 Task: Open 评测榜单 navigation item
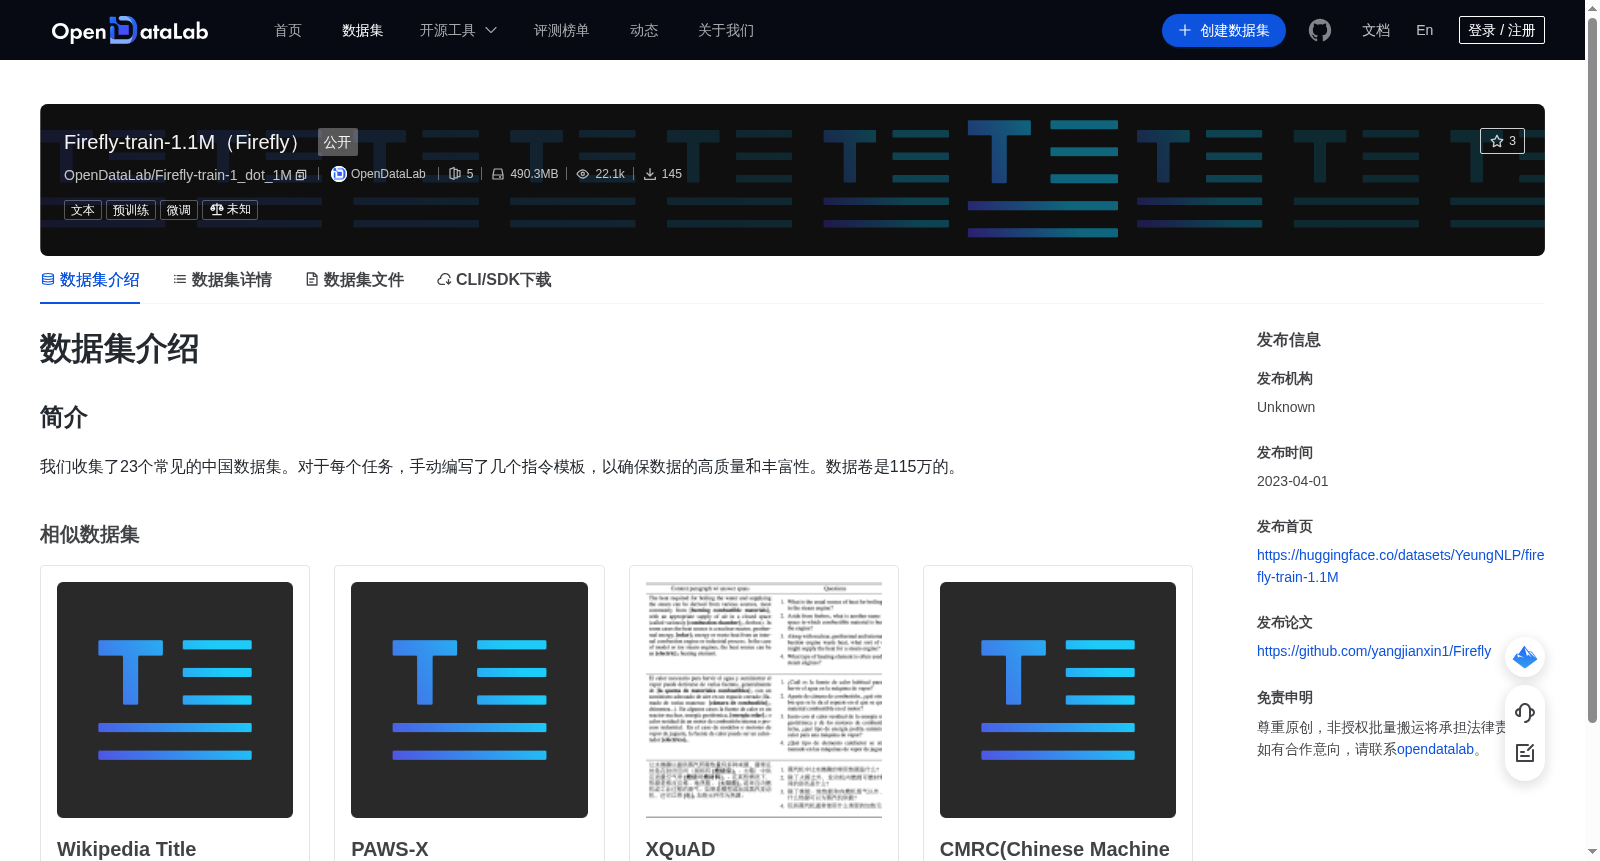tap(562, 30)
